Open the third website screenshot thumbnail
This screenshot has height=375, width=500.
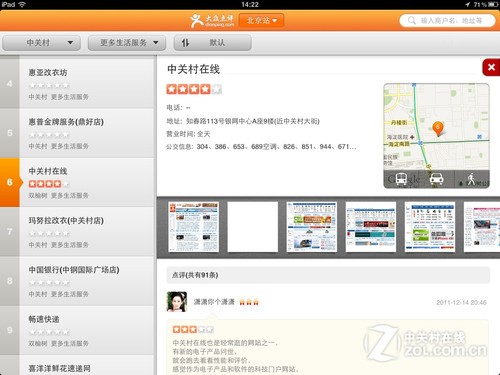point(312,227)
